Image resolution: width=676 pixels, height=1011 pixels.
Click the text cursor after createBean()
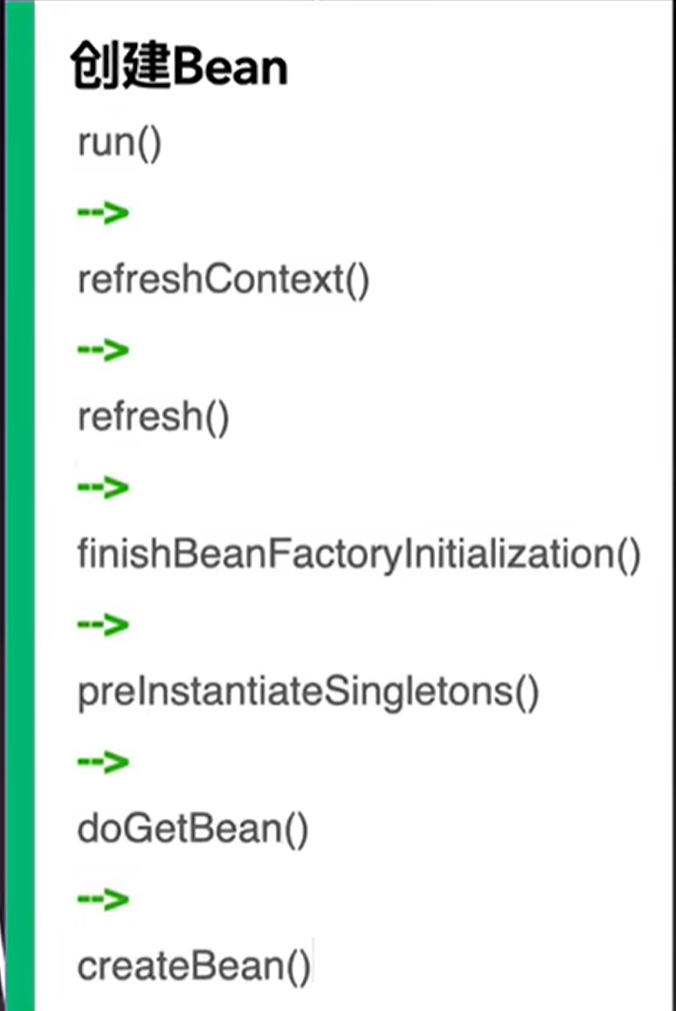coord(314,967)
